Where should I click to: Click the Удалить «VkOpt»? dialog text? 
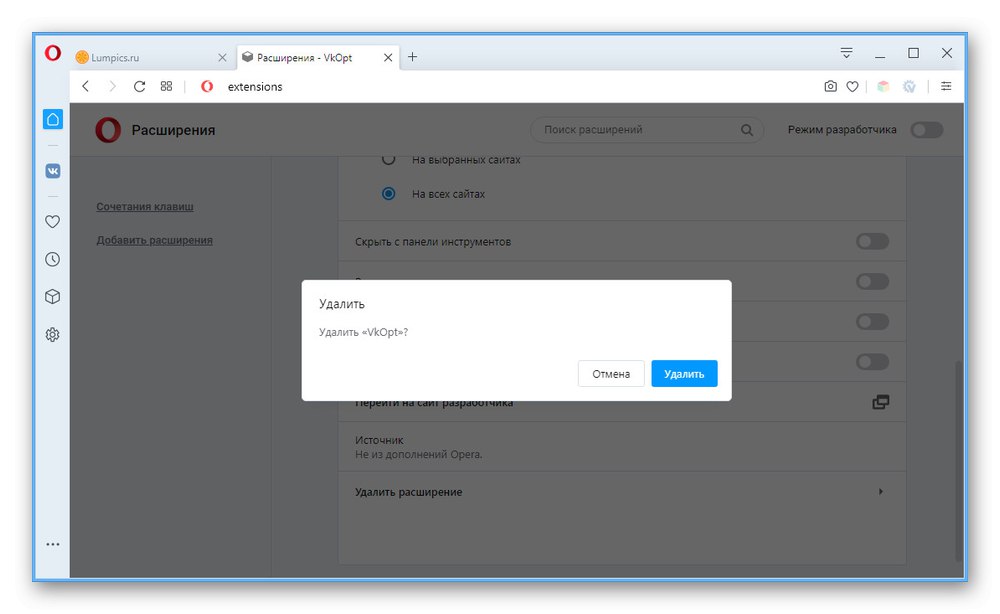tap(364, 332)
